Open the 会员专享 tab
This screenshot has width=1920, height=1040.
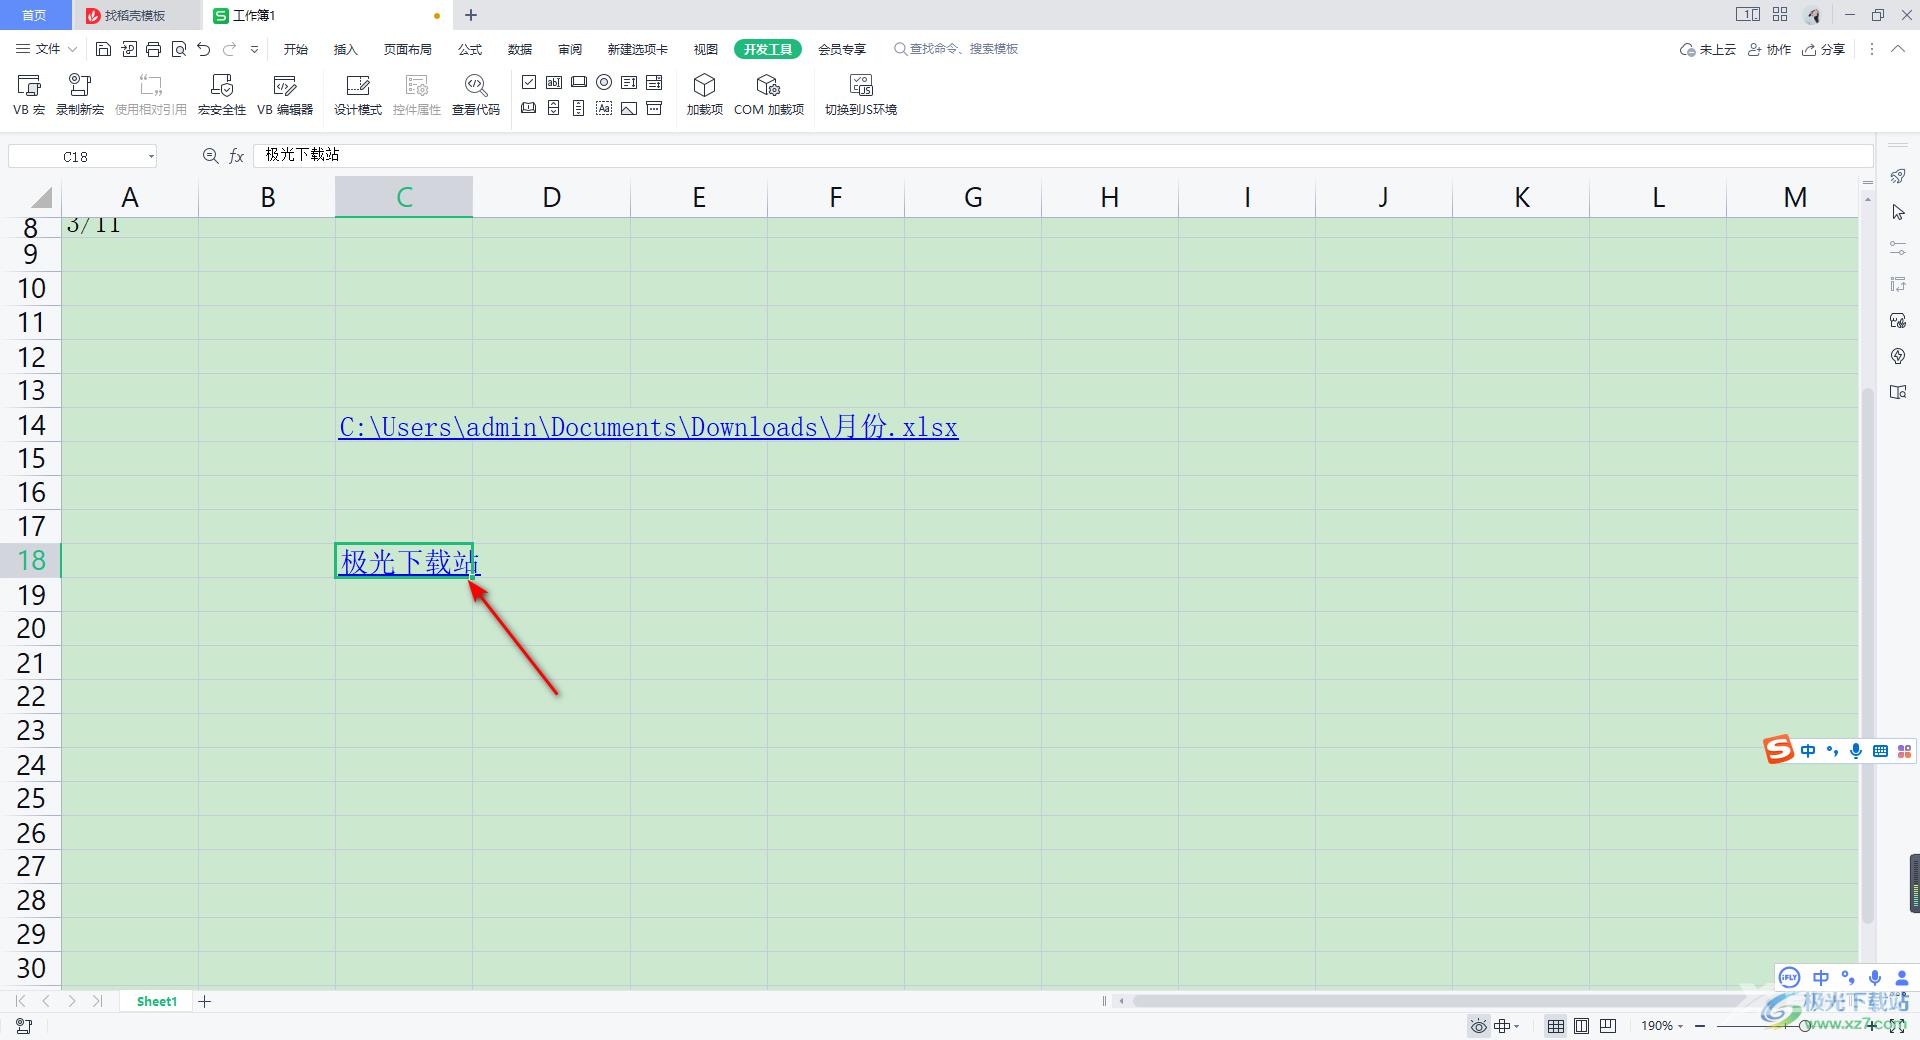(842, 49)
